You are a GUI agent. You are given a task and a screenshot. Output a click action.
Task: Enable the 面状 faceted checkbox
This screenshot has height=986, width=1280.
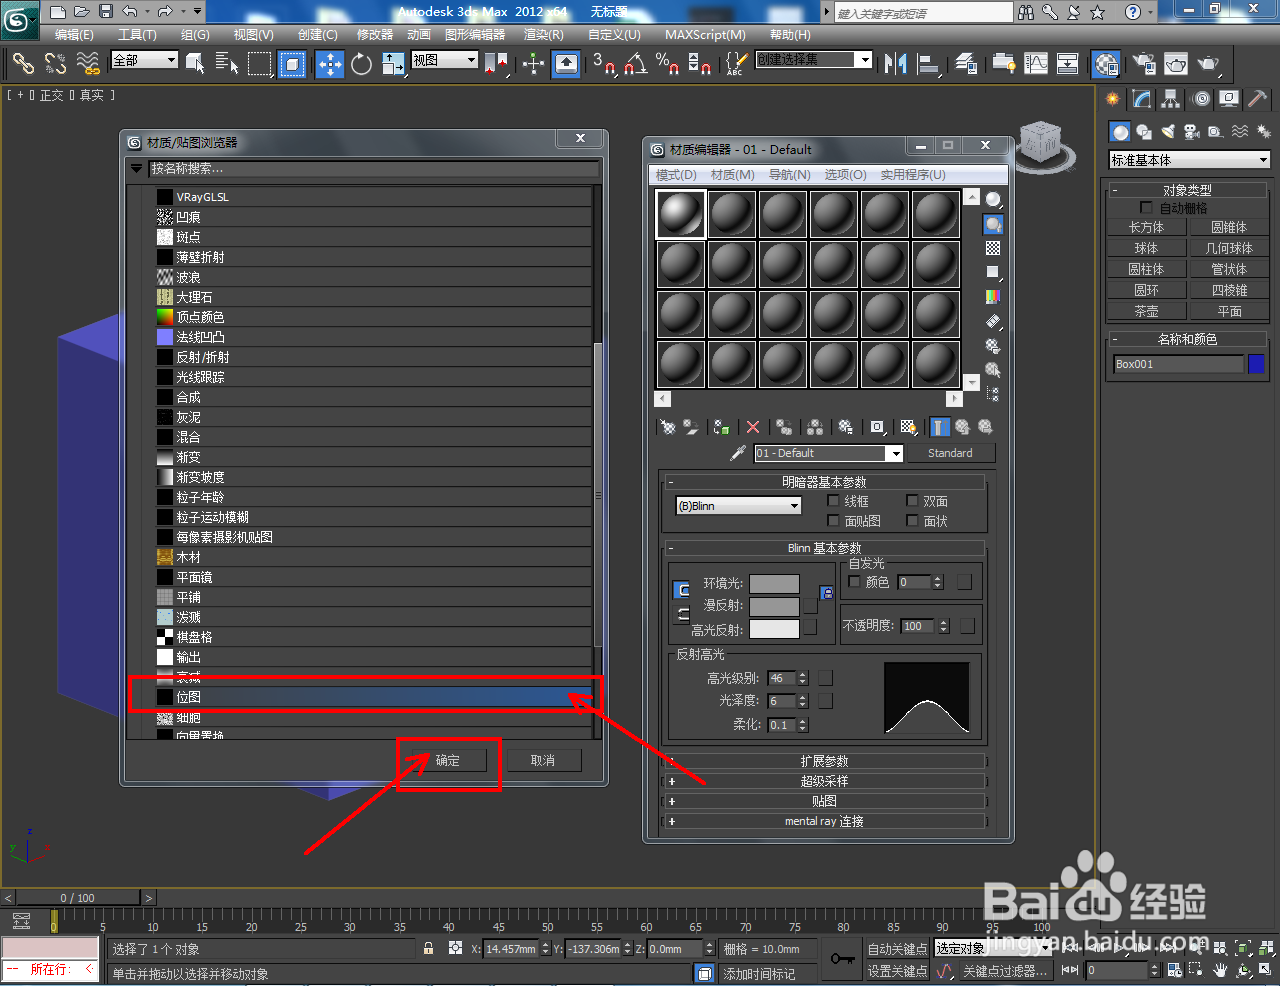pyautogui.click(x=912, y=521)
